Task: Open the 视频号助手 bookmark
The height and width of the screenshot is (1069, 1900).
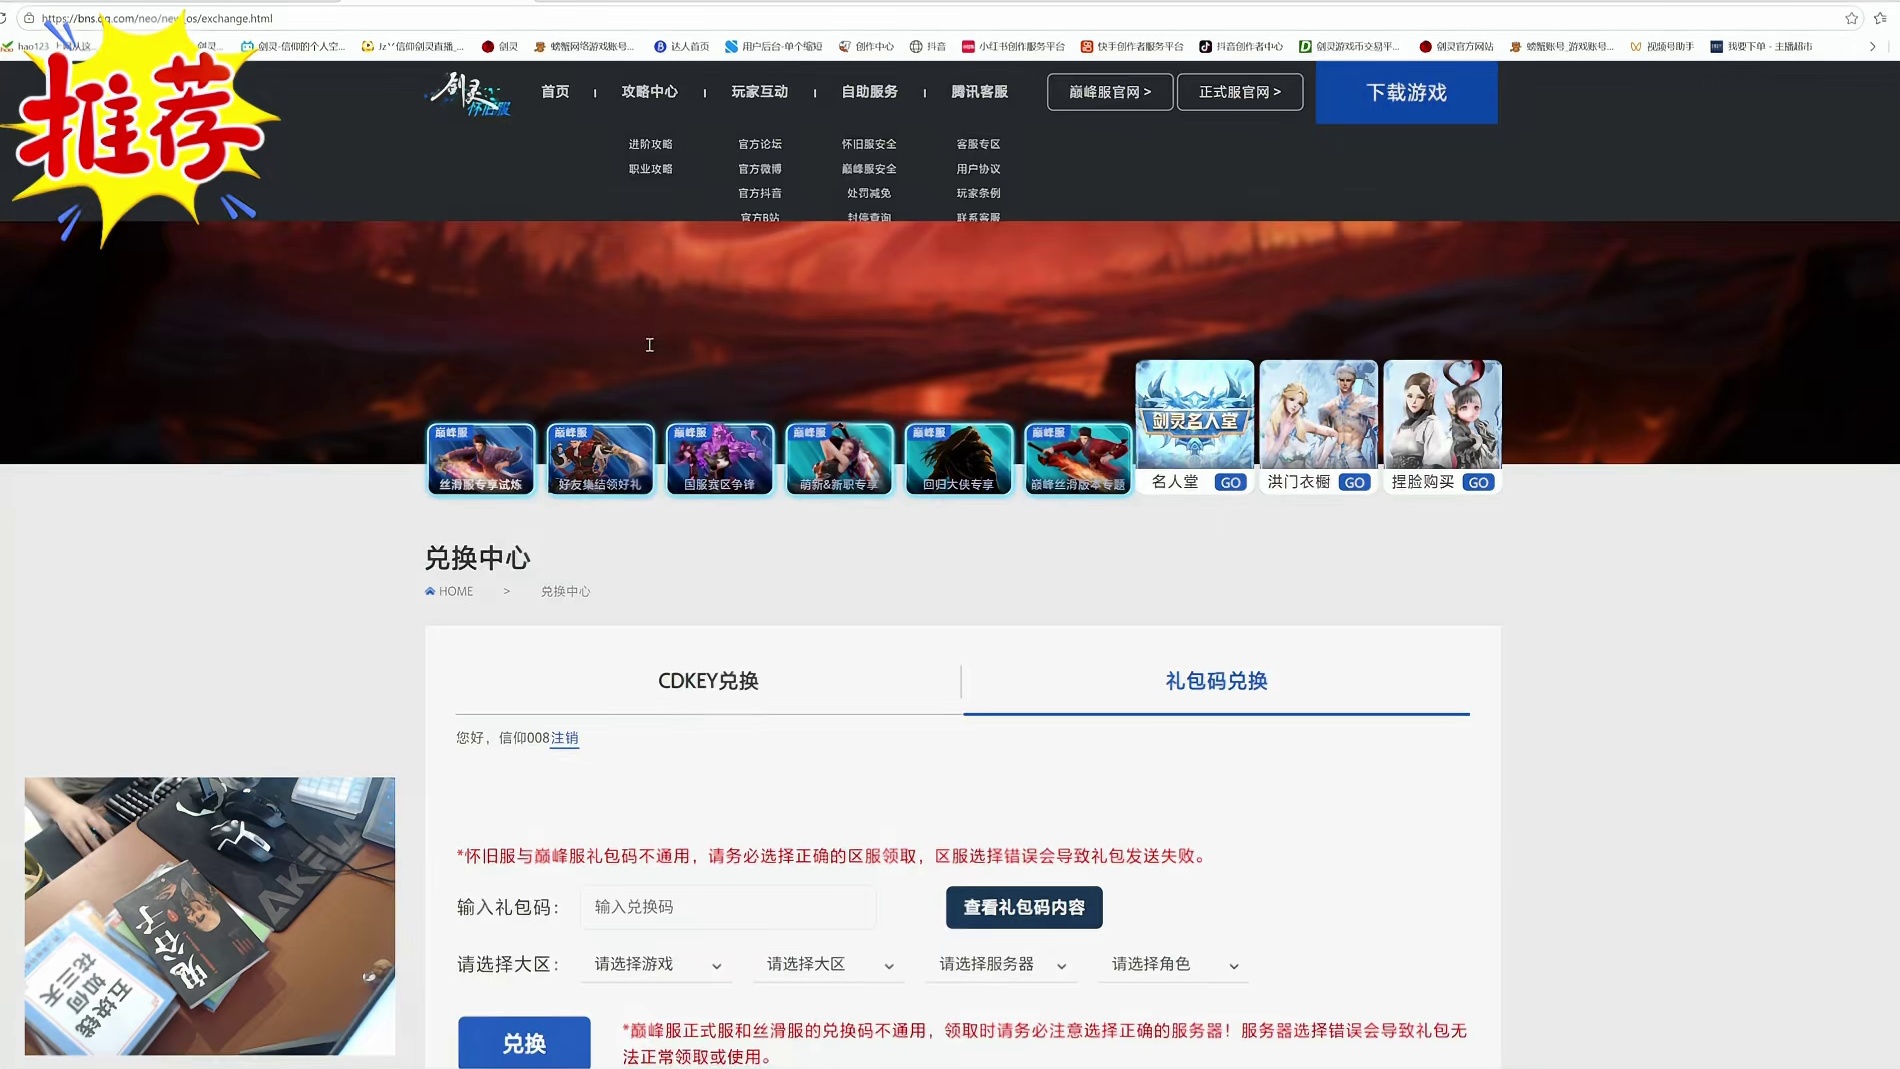Action: [x=1662, y=46]
